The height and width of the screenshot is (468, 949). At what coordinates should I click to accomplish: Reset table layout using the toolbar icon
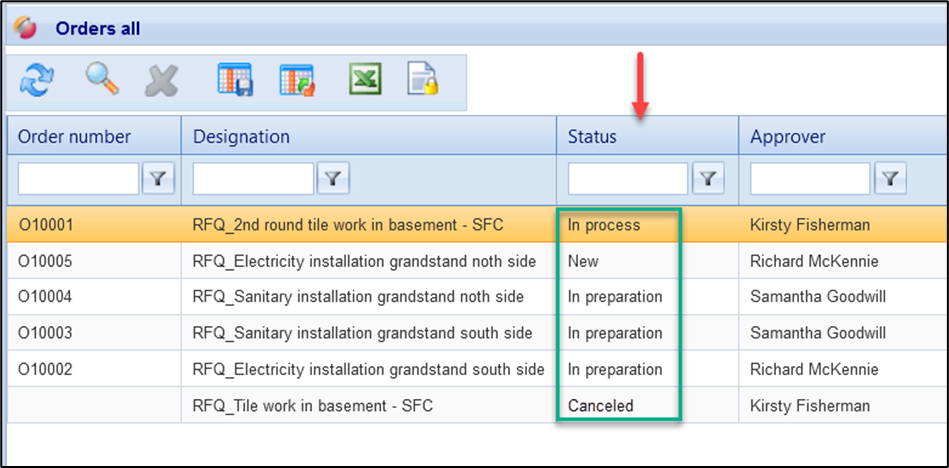click(297, 80)
